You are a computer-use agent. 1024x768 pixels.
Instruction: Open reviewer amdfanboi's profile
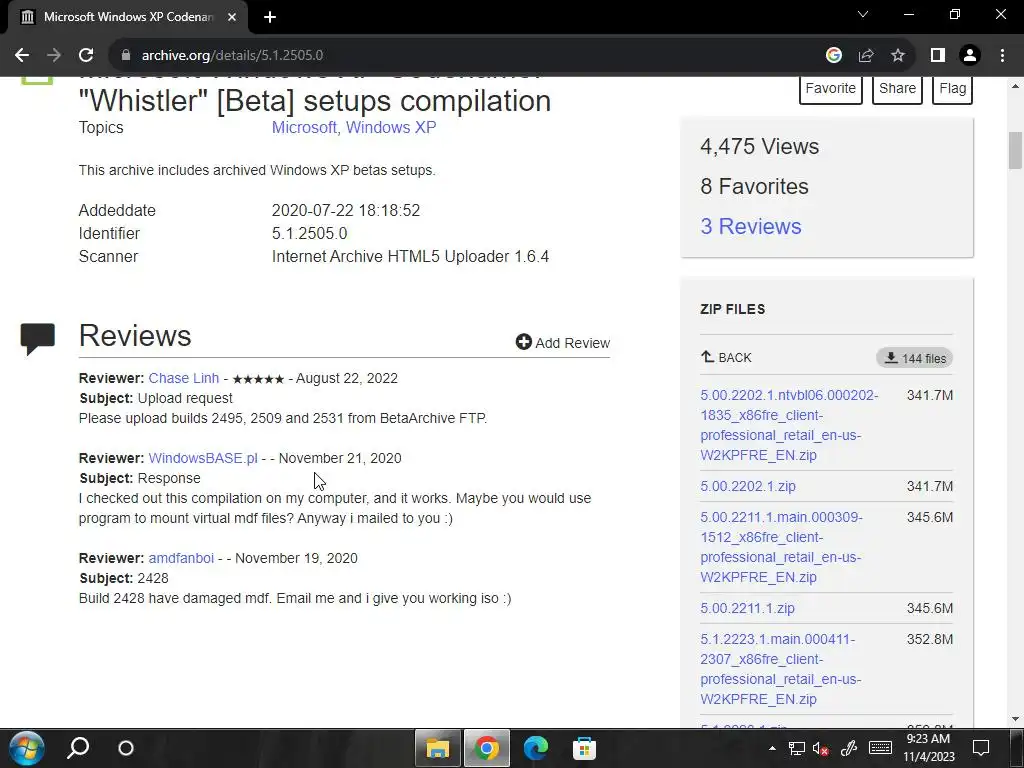coord(181,558)
